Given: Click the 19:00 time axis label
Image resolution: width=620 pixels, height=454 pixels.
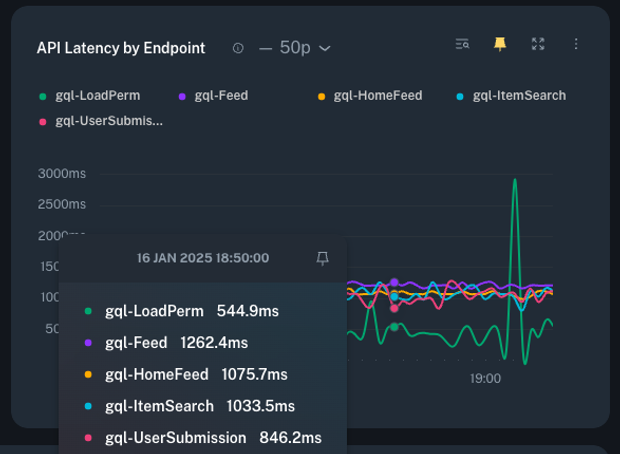Looking at the screenshot, I should click(485, 379).
